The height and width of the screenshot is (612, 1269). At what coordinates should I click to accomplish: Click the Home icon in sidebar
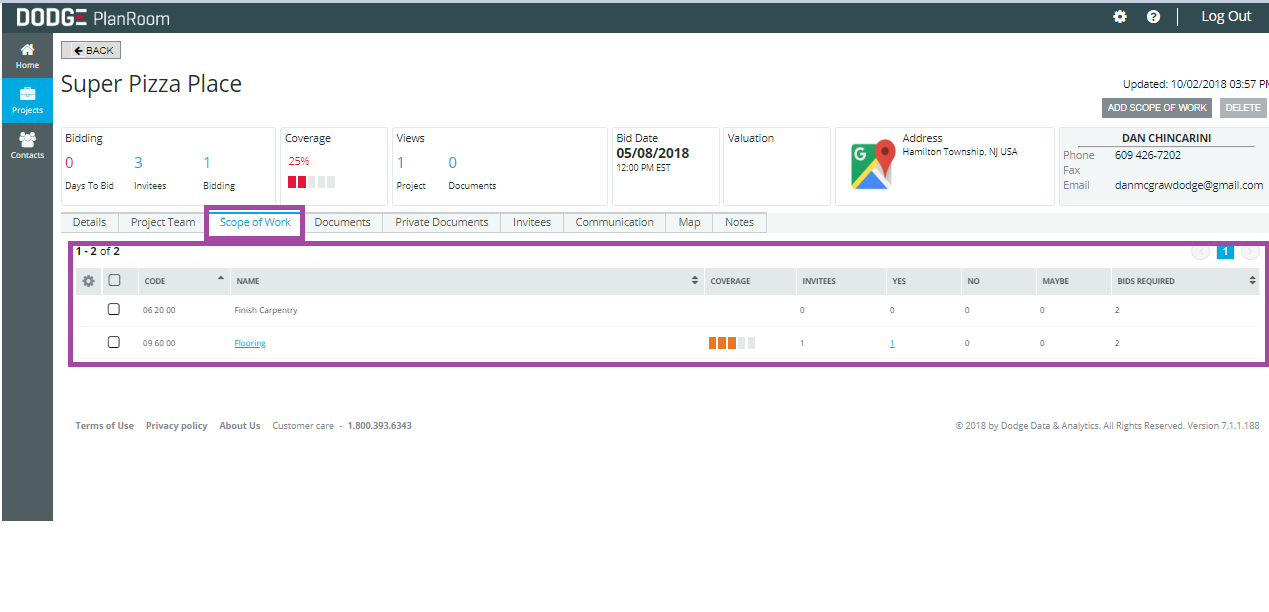[27, 55]
